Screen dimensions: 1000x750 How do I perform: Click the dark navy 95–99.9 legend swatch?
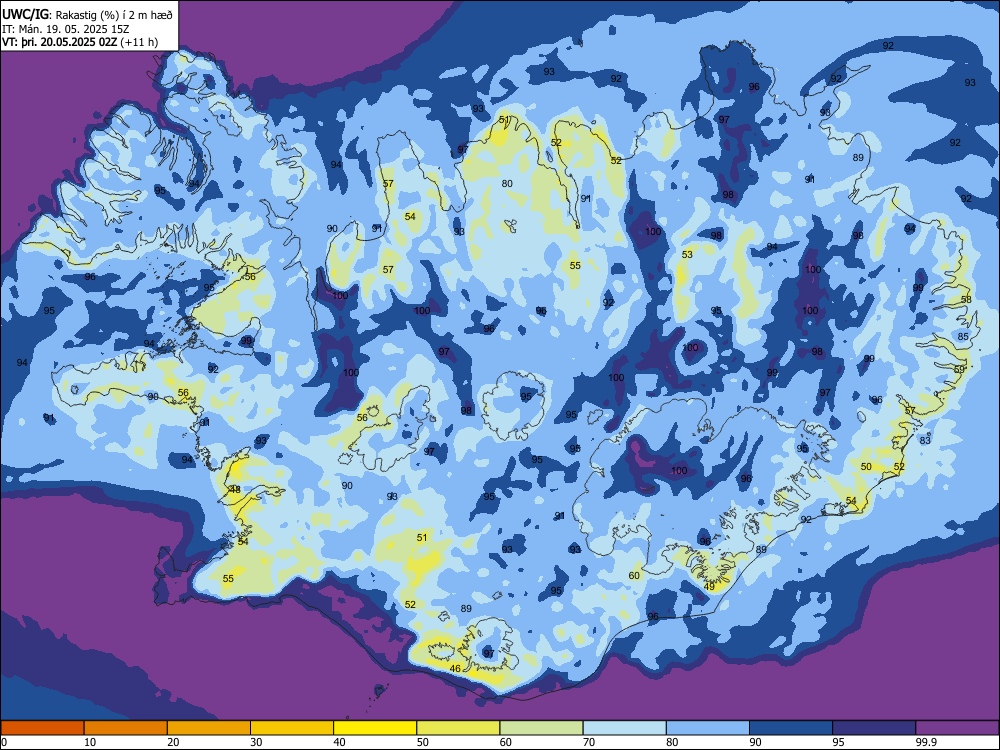click(x=874, y=728)
